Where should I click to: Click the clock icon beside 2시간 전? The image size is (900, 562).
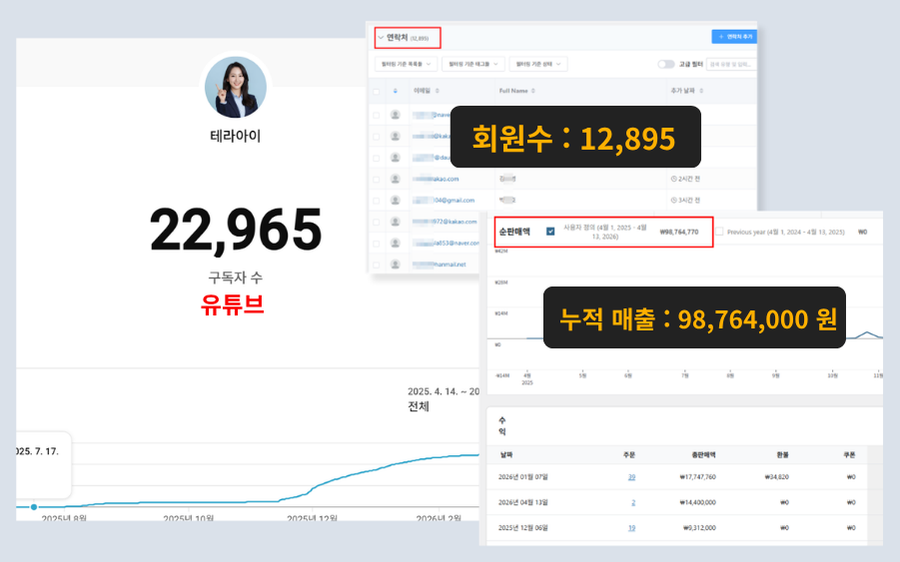674,179
